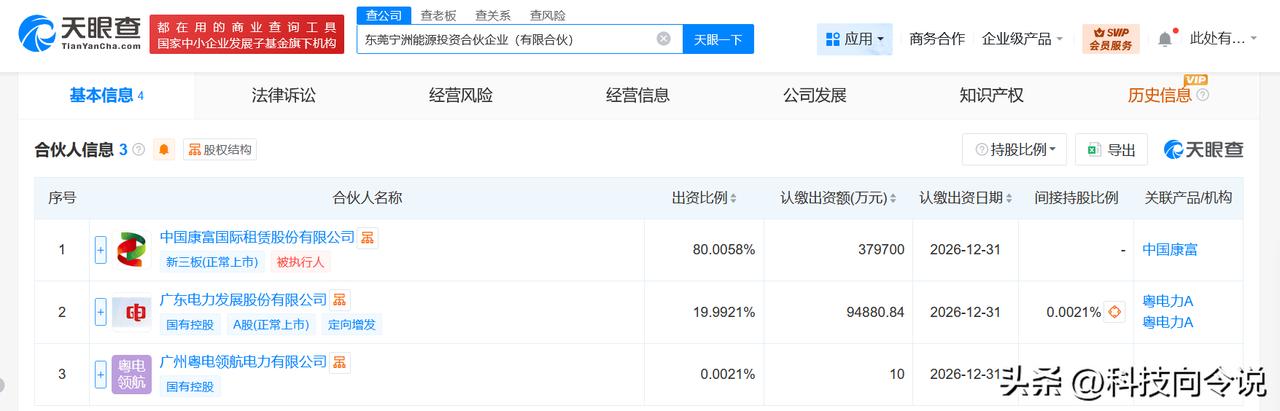Image resolution: width=1280 pixels, height=411 pixels.
Task: Switch to the 查公司 search tab
Action: tap(384, 15)
